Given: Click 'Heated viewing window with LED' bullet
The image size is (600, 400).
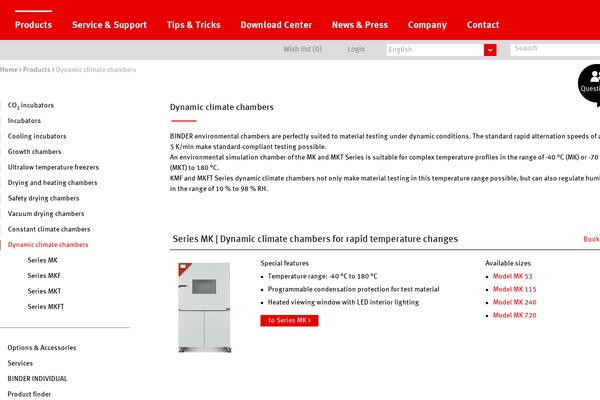Looking at the screenshot, I should point(343,302).
